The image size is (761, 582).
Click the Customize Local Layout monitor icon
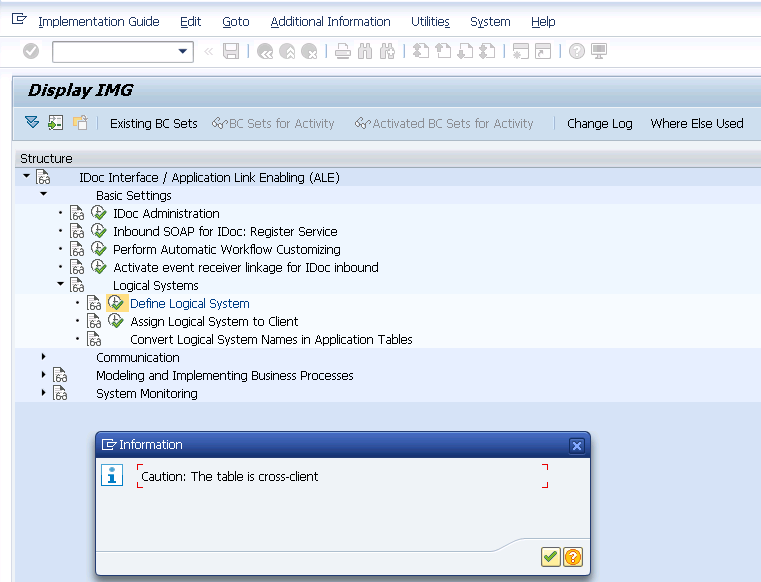click(x=599, y=51)
